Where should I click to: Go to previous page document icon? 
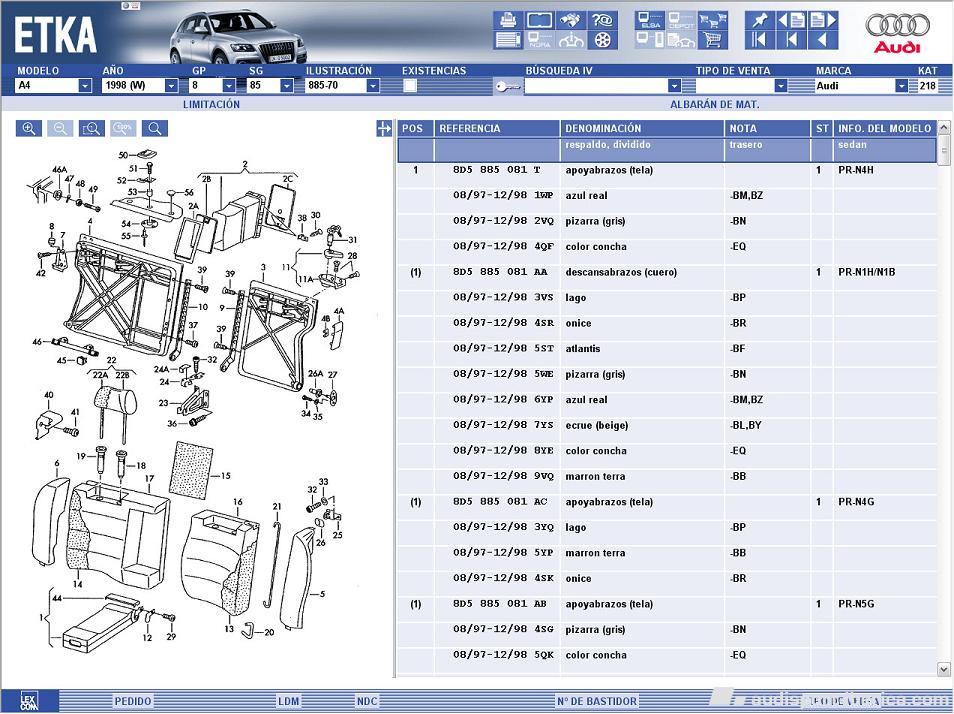coord(792,20)
